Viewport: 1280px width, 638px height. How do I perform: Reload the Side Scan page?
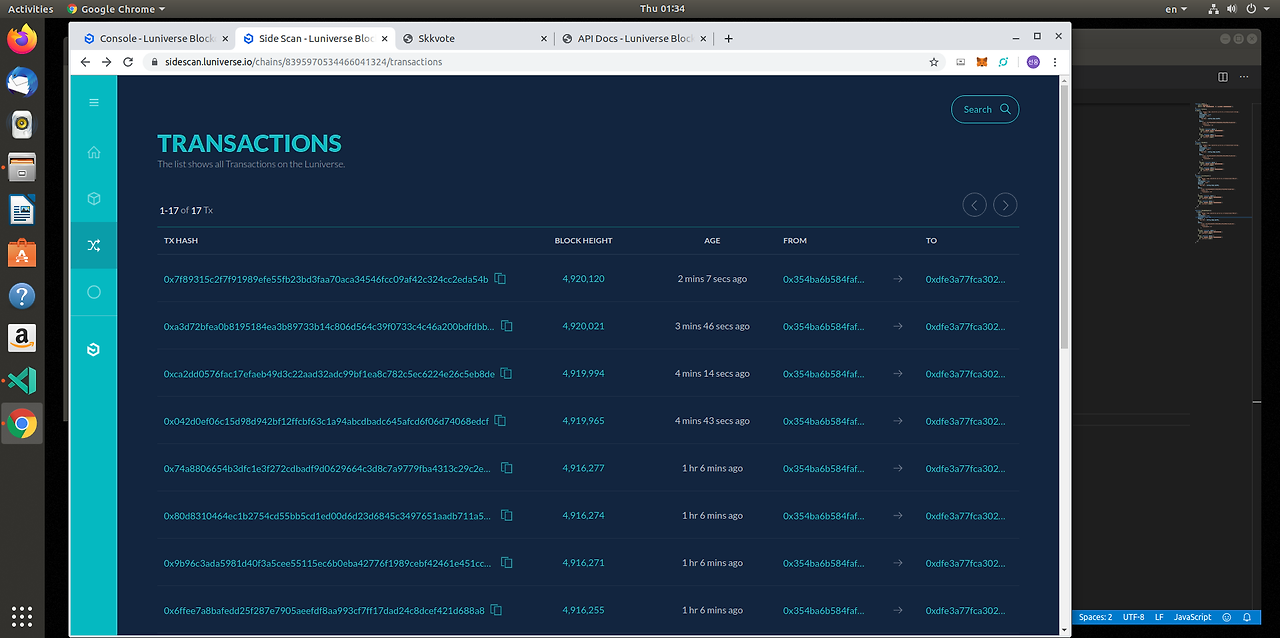[x=128, y=62]
